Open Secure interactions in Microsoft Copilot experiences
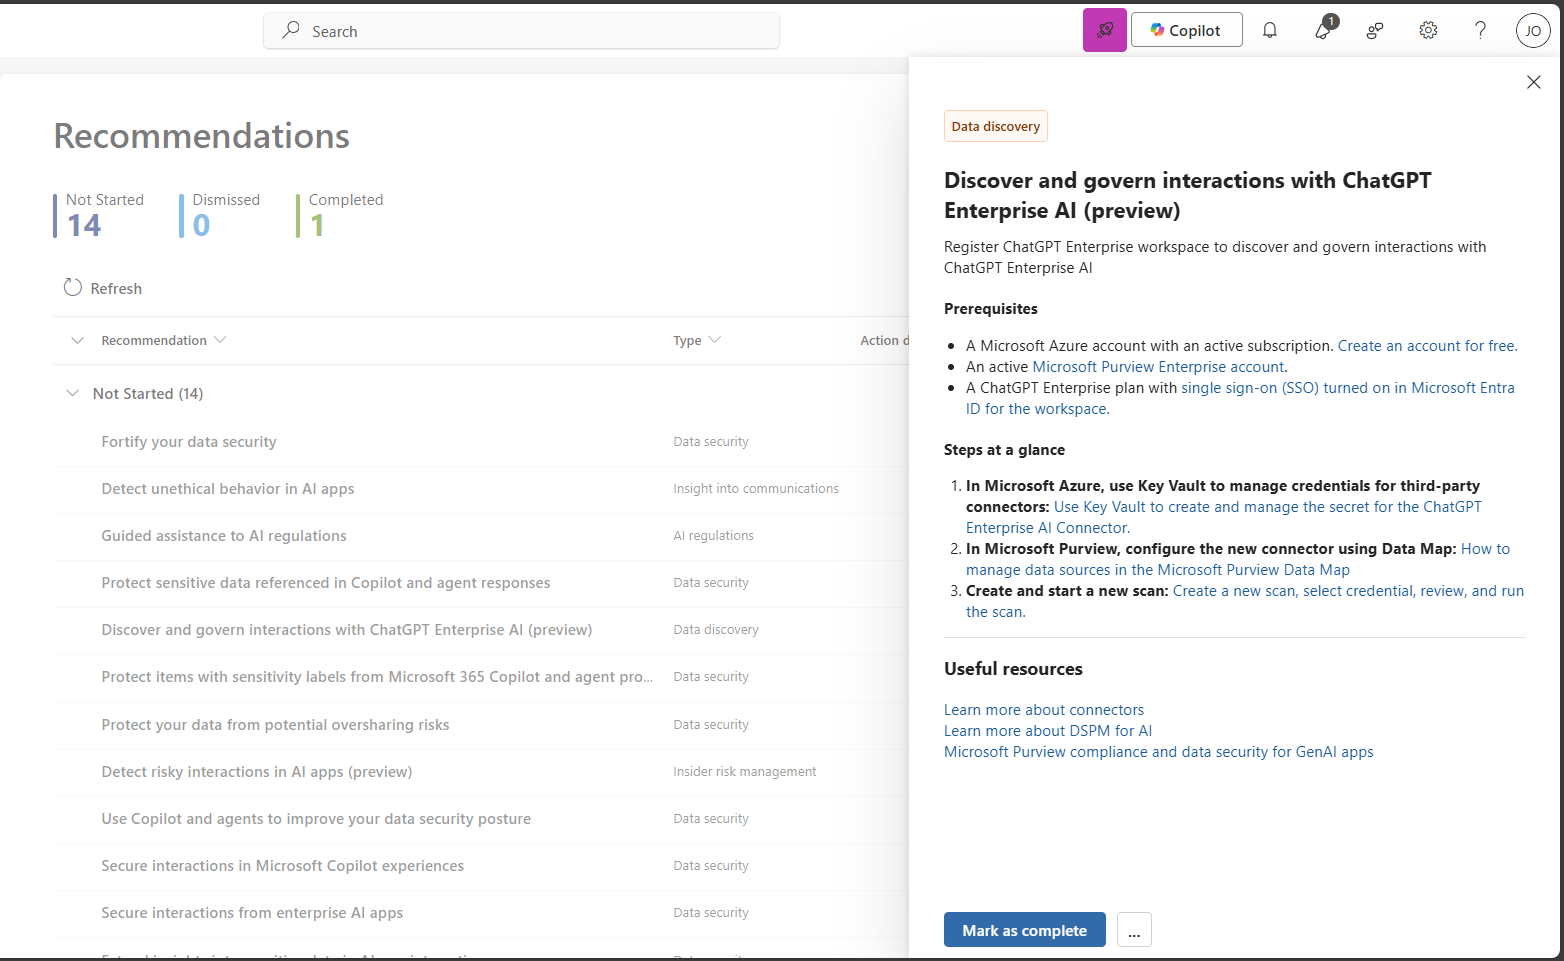Image resolution: width=1564 pixels, height=961 pixels. tap(283, 865)
